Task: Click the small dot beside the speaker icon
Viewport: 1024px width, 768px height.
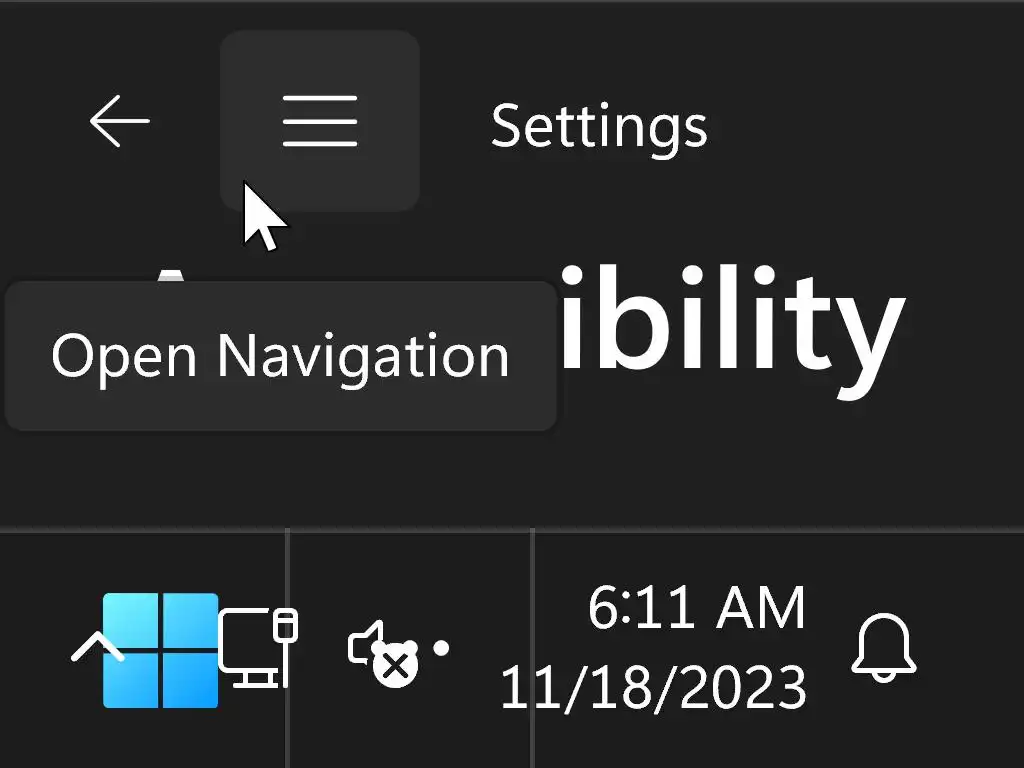Action: (441, 648)
